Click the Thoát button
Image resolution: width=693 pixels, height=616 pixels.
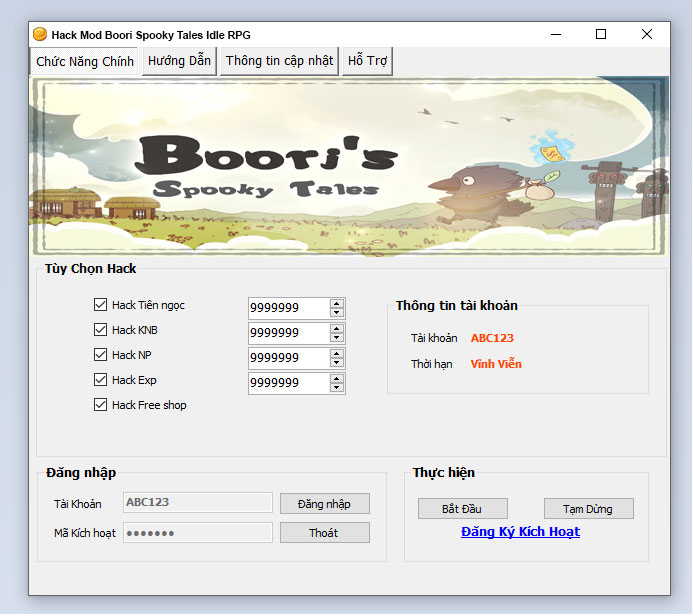point(324,533)
